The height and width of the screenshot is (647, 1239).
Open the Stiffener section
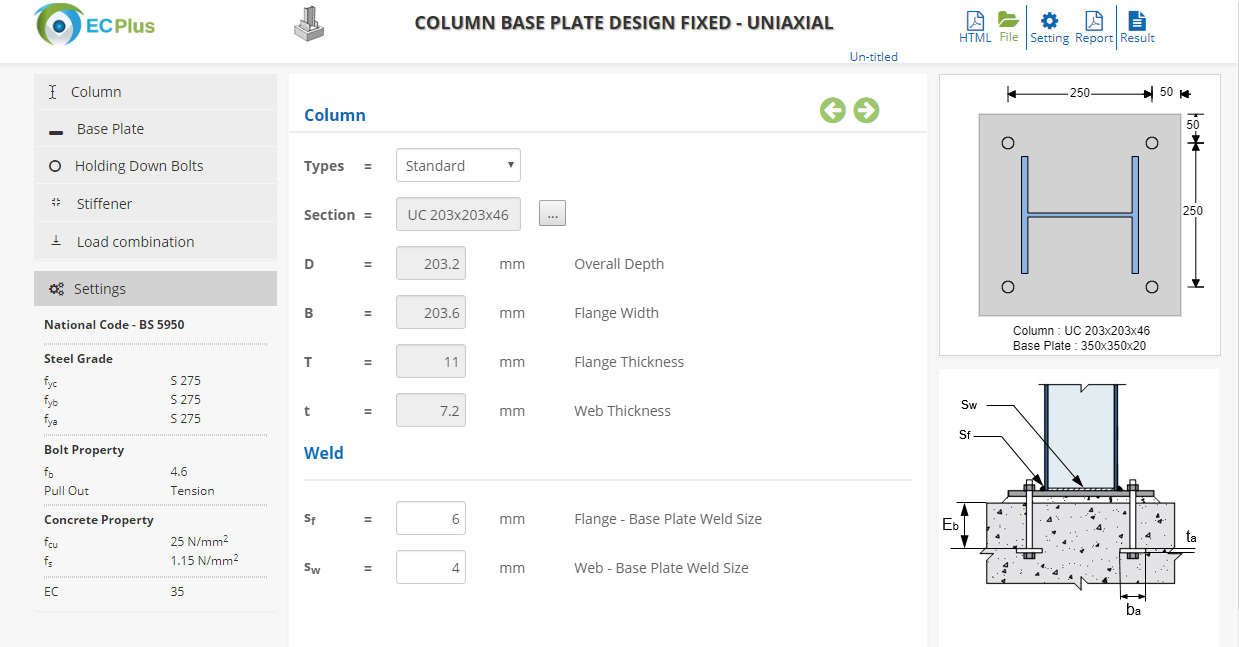[x=155, y=204]
